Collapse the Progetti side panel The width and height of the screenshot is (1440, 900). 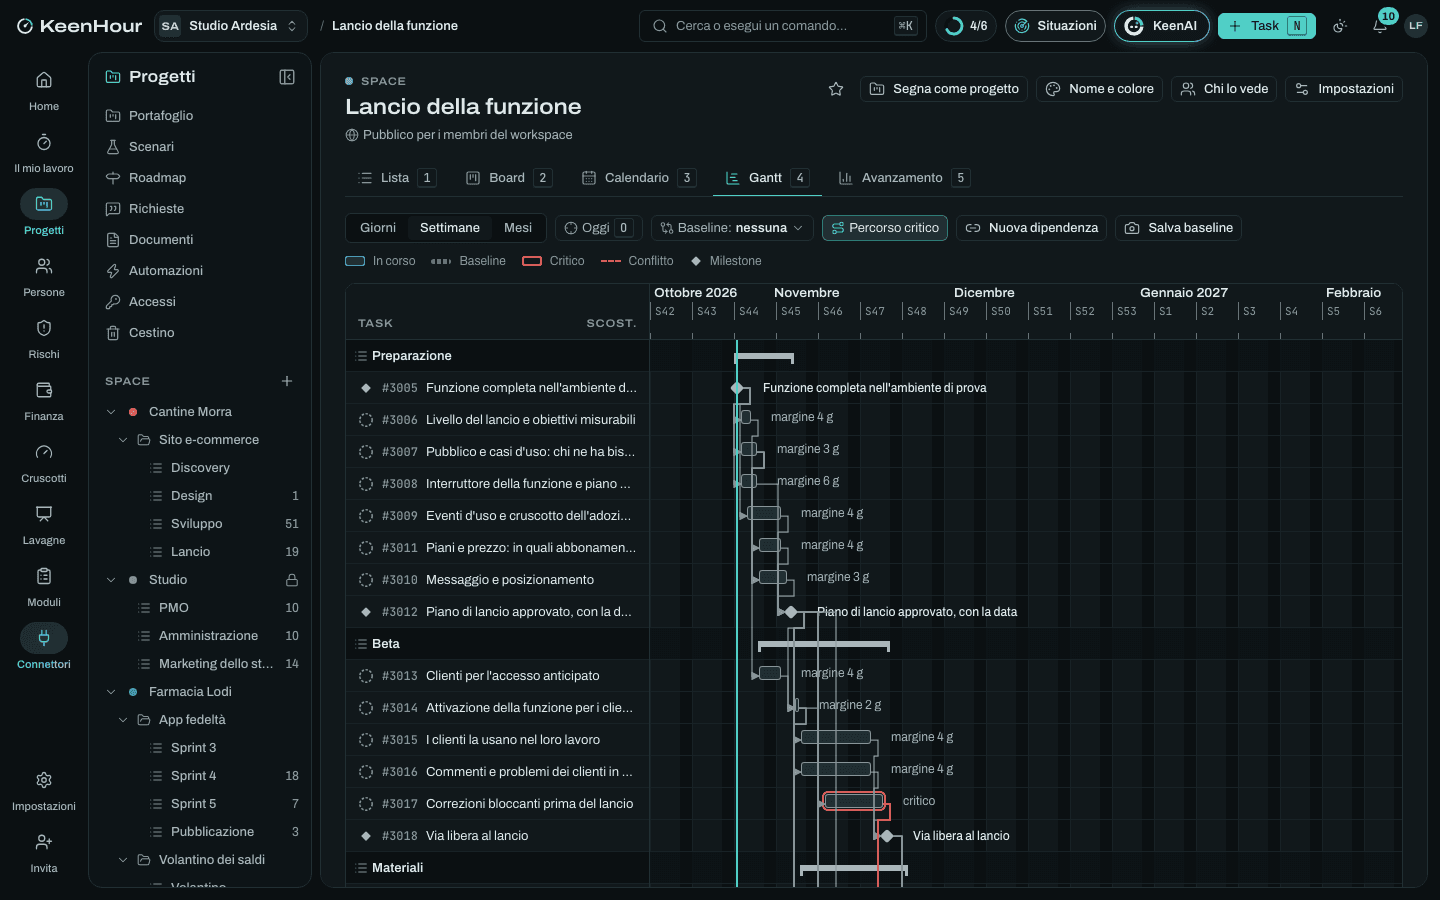[x=287, y=77]
